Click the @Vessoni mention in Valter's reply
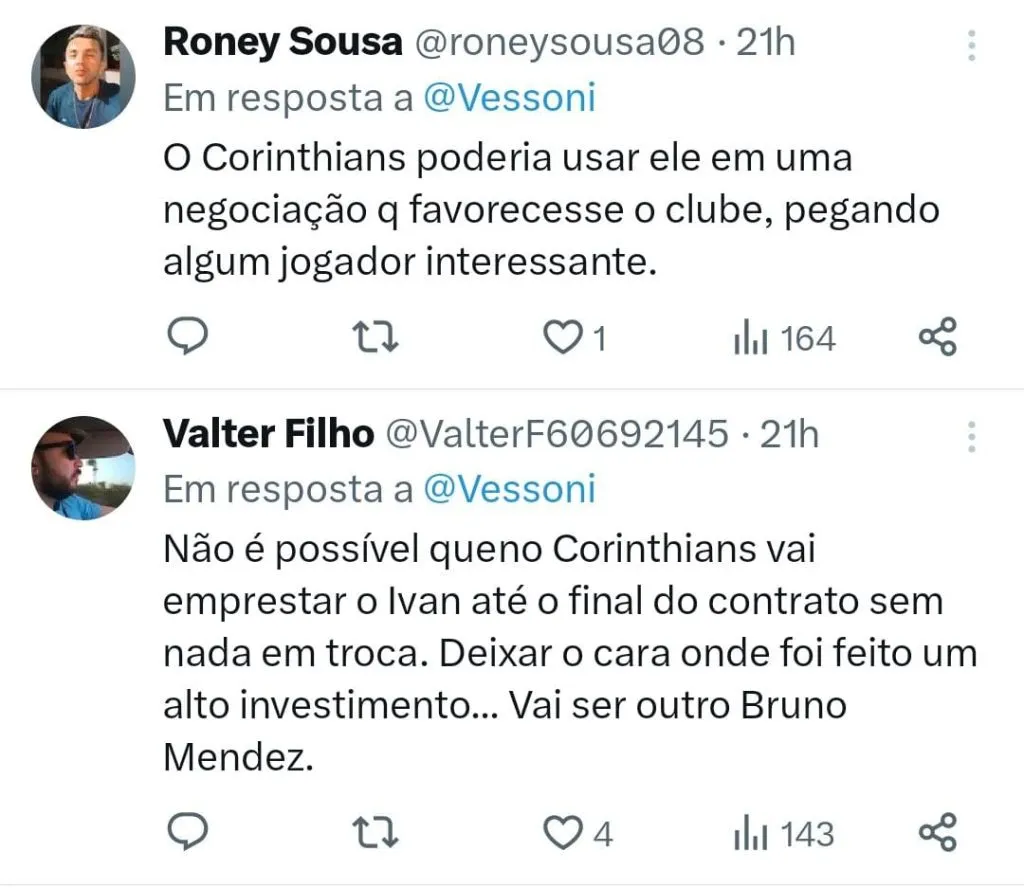The width and height of the screenshot is (1024, 888). 510,489
